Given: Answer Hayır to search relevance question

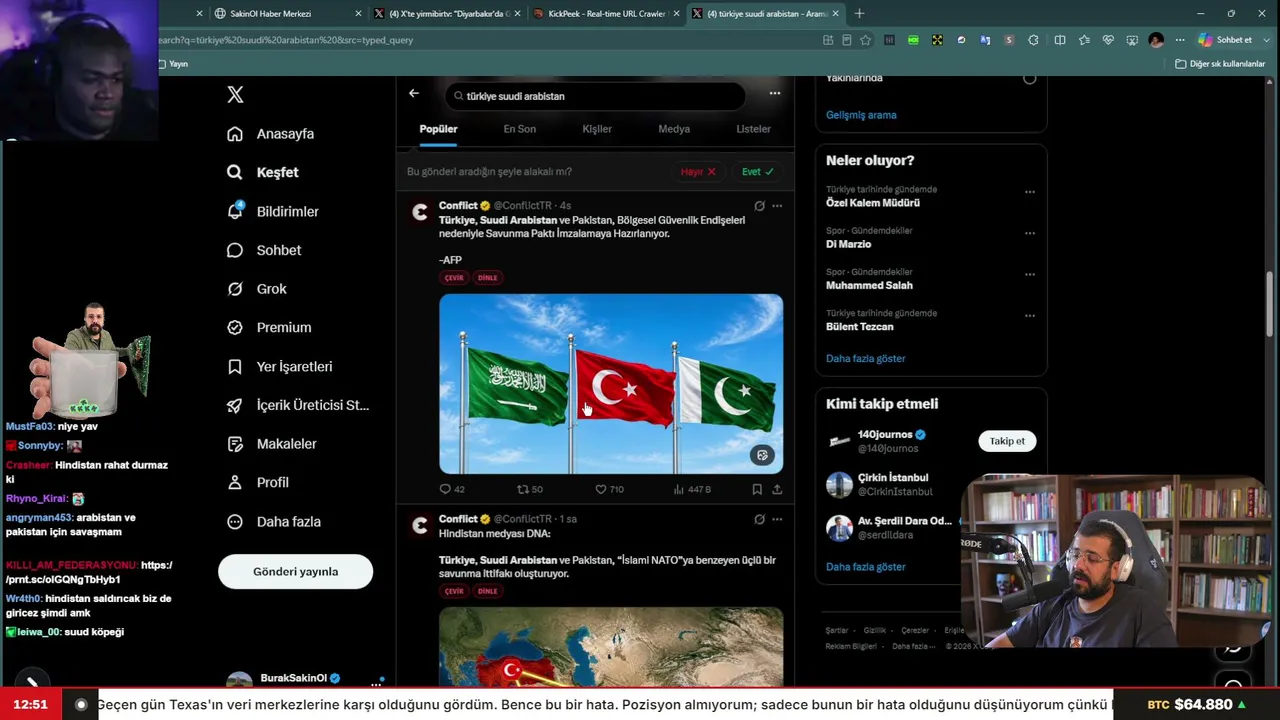Looking at the screenshot, I should click(x=698, y=172).
